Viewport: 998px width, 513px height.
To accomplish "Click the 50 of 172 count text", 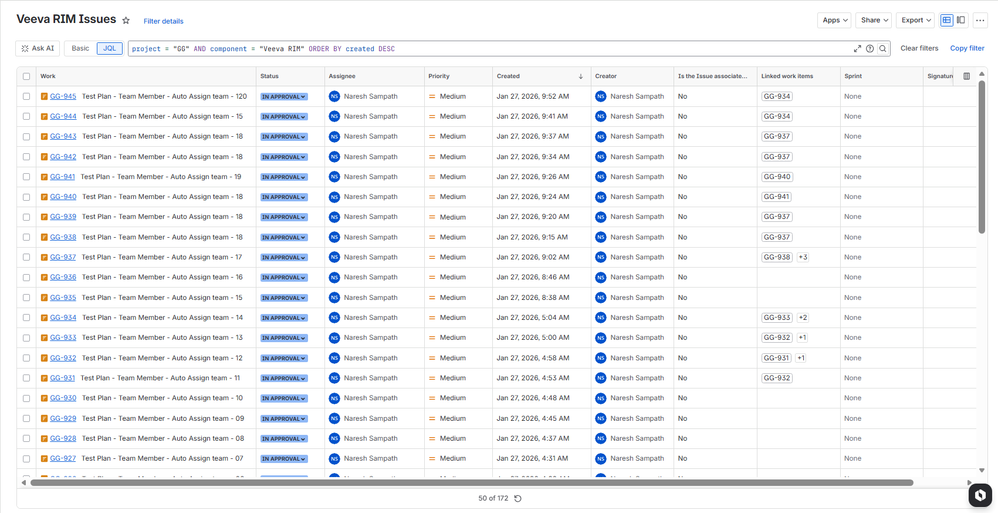I will pyautogui.click(x=493, y=498).
